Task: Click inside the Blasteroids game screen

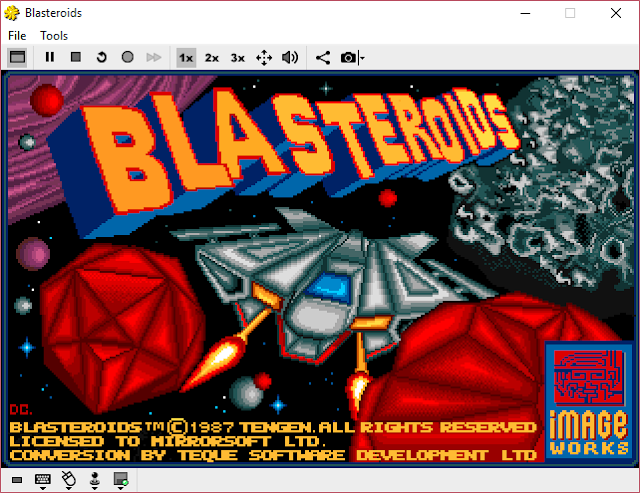Action: [x=320, y=269]
